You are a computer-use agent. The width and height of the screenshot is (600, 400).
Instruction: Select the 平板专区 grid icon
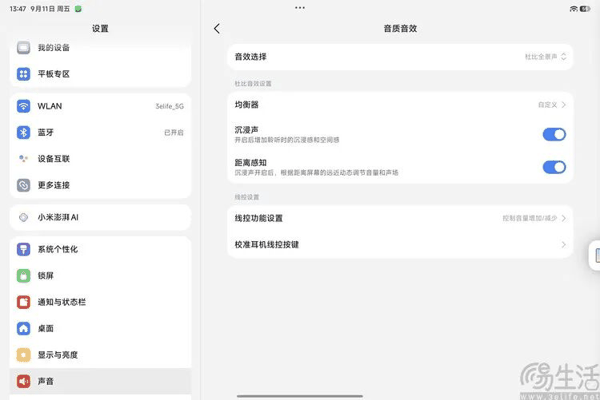(x=23, y=74)
